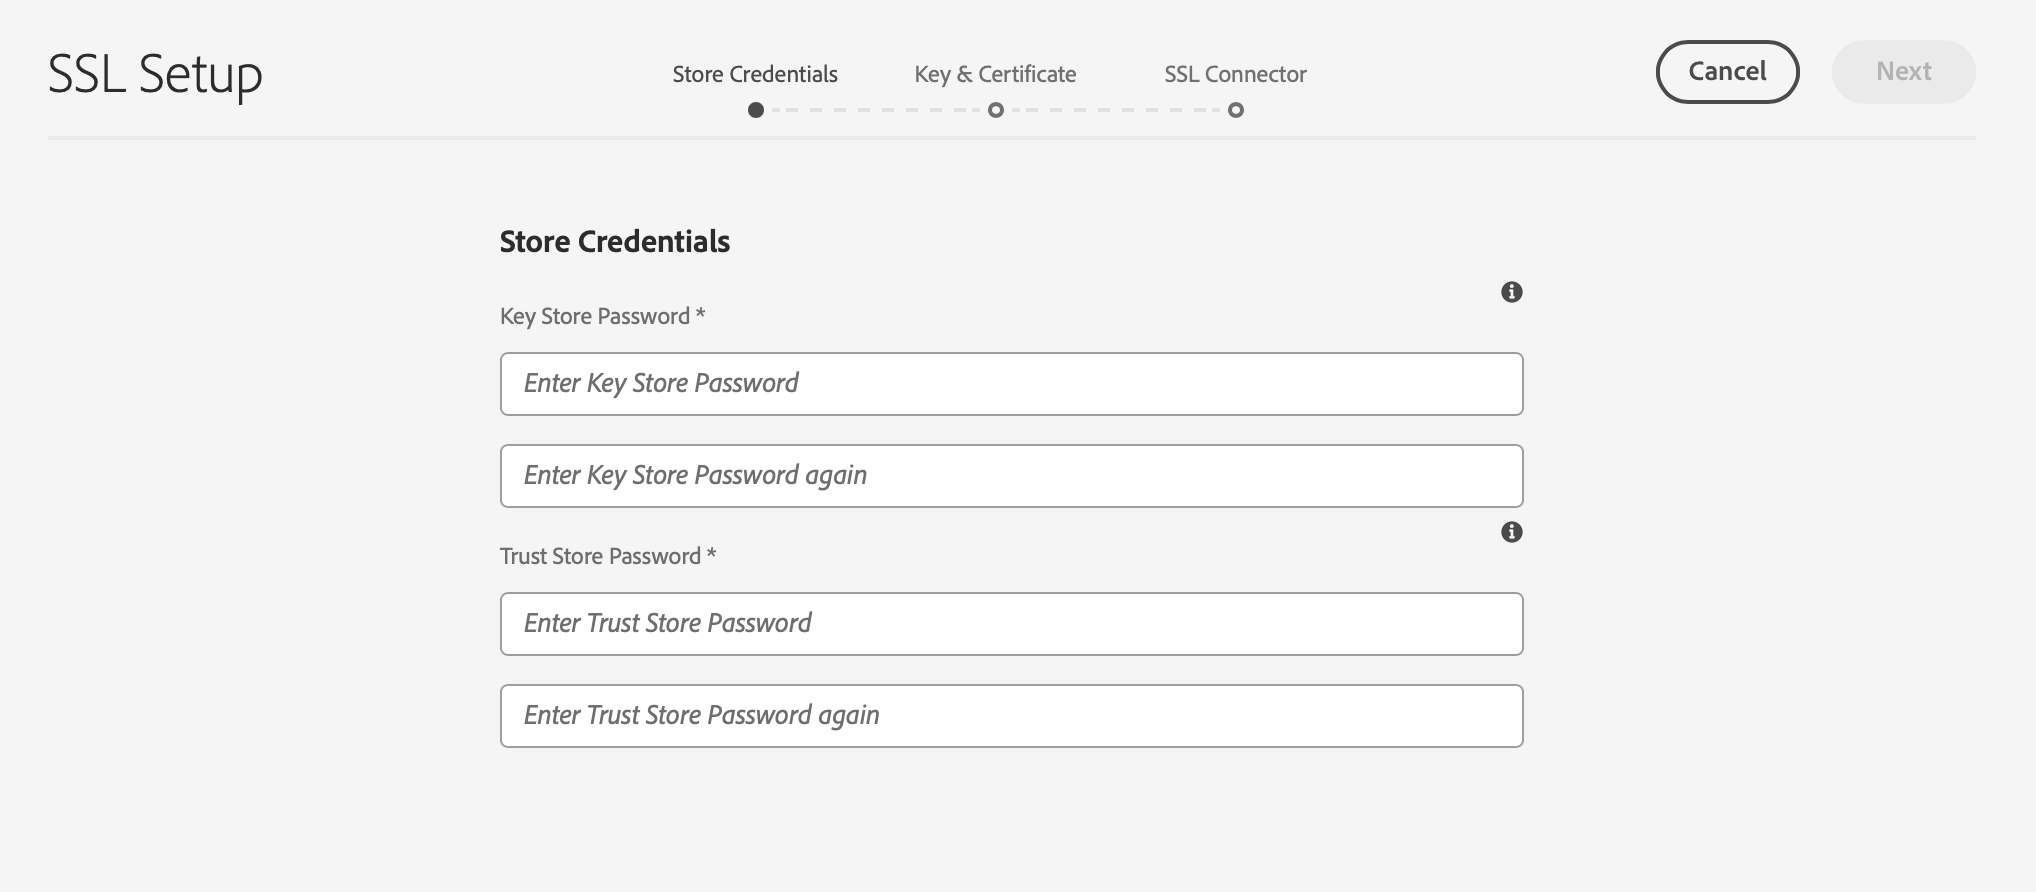
Task: Click the Key Store Password info icon
Action: click(1511, 292)
